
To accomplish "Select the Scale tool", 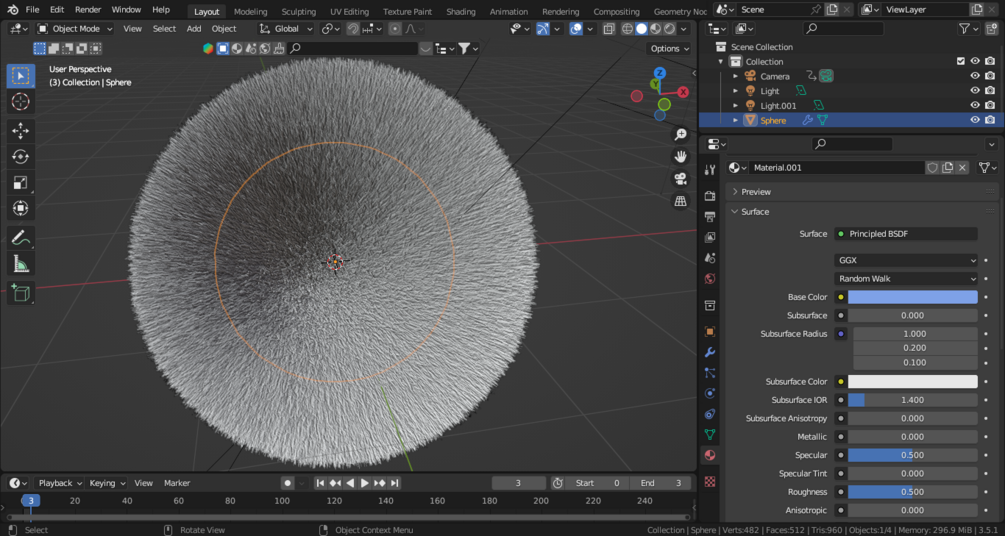I will 21,183.
